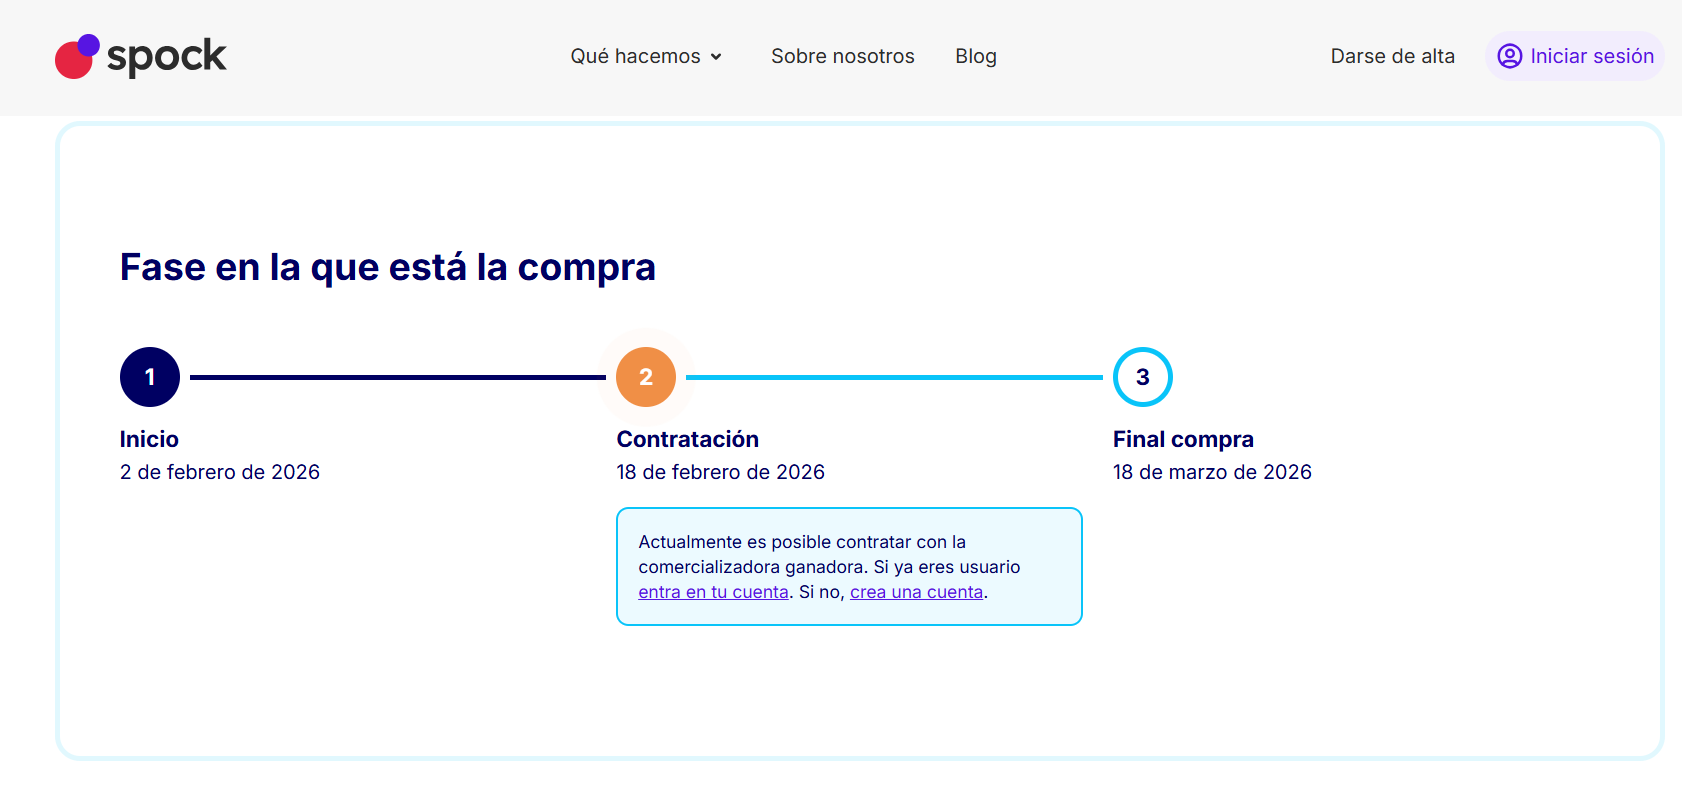Click Darse de alta to register
The width and height of the screenshot is (1682, 803).
coord(1392,56)
